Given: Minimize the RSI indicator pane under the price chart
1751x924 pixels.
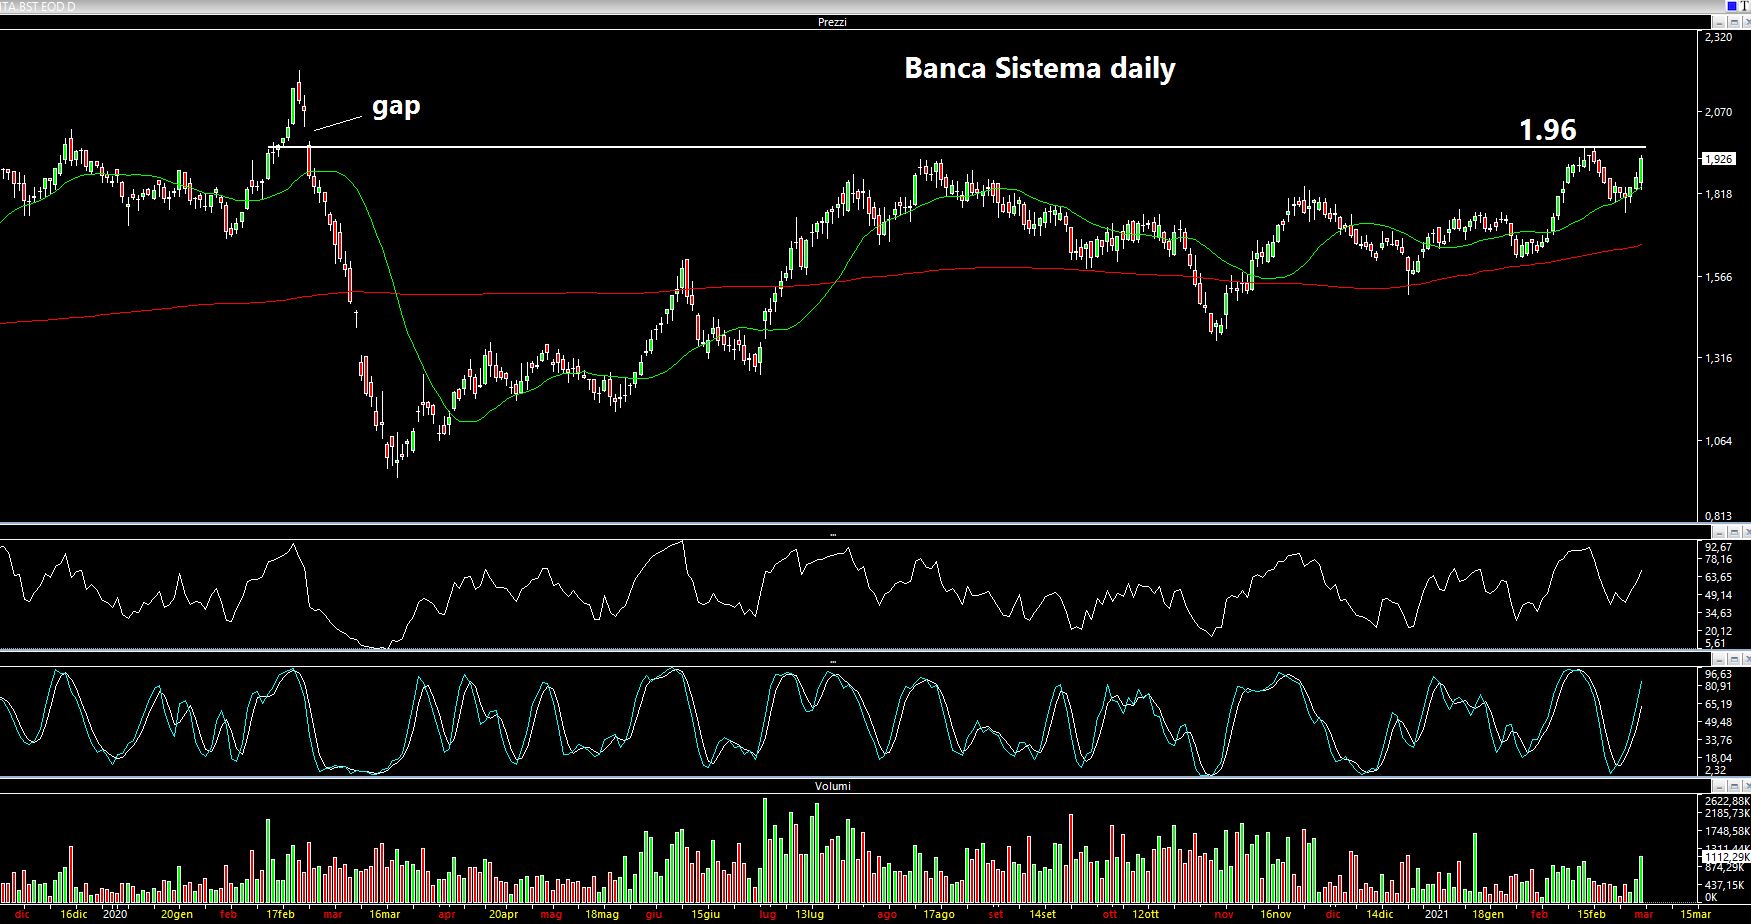Looking at the screenshot, I should (1719, 533).
